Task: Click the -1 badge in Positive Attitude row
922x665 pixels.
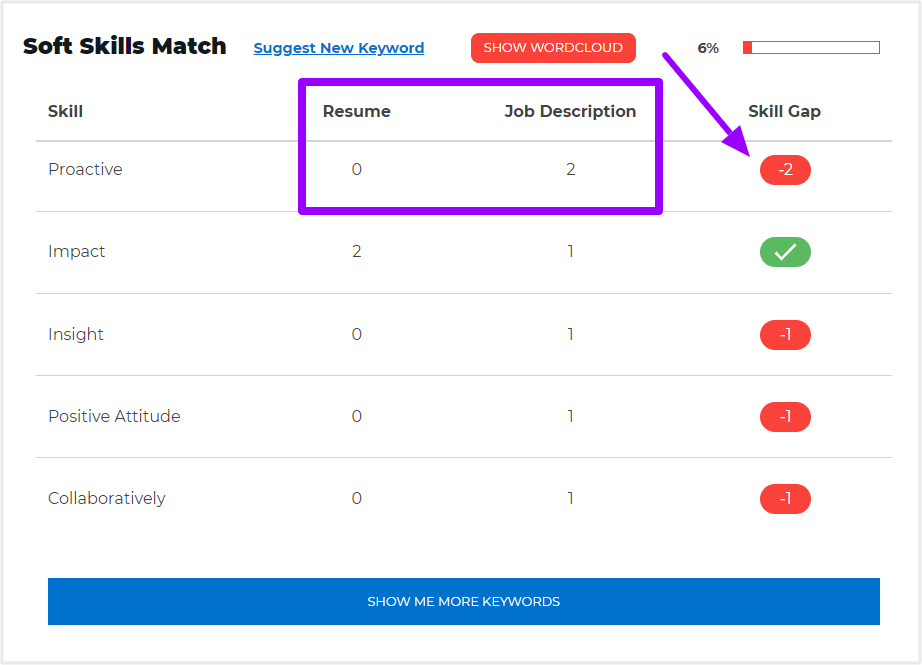Action: [x=785, y=417]
